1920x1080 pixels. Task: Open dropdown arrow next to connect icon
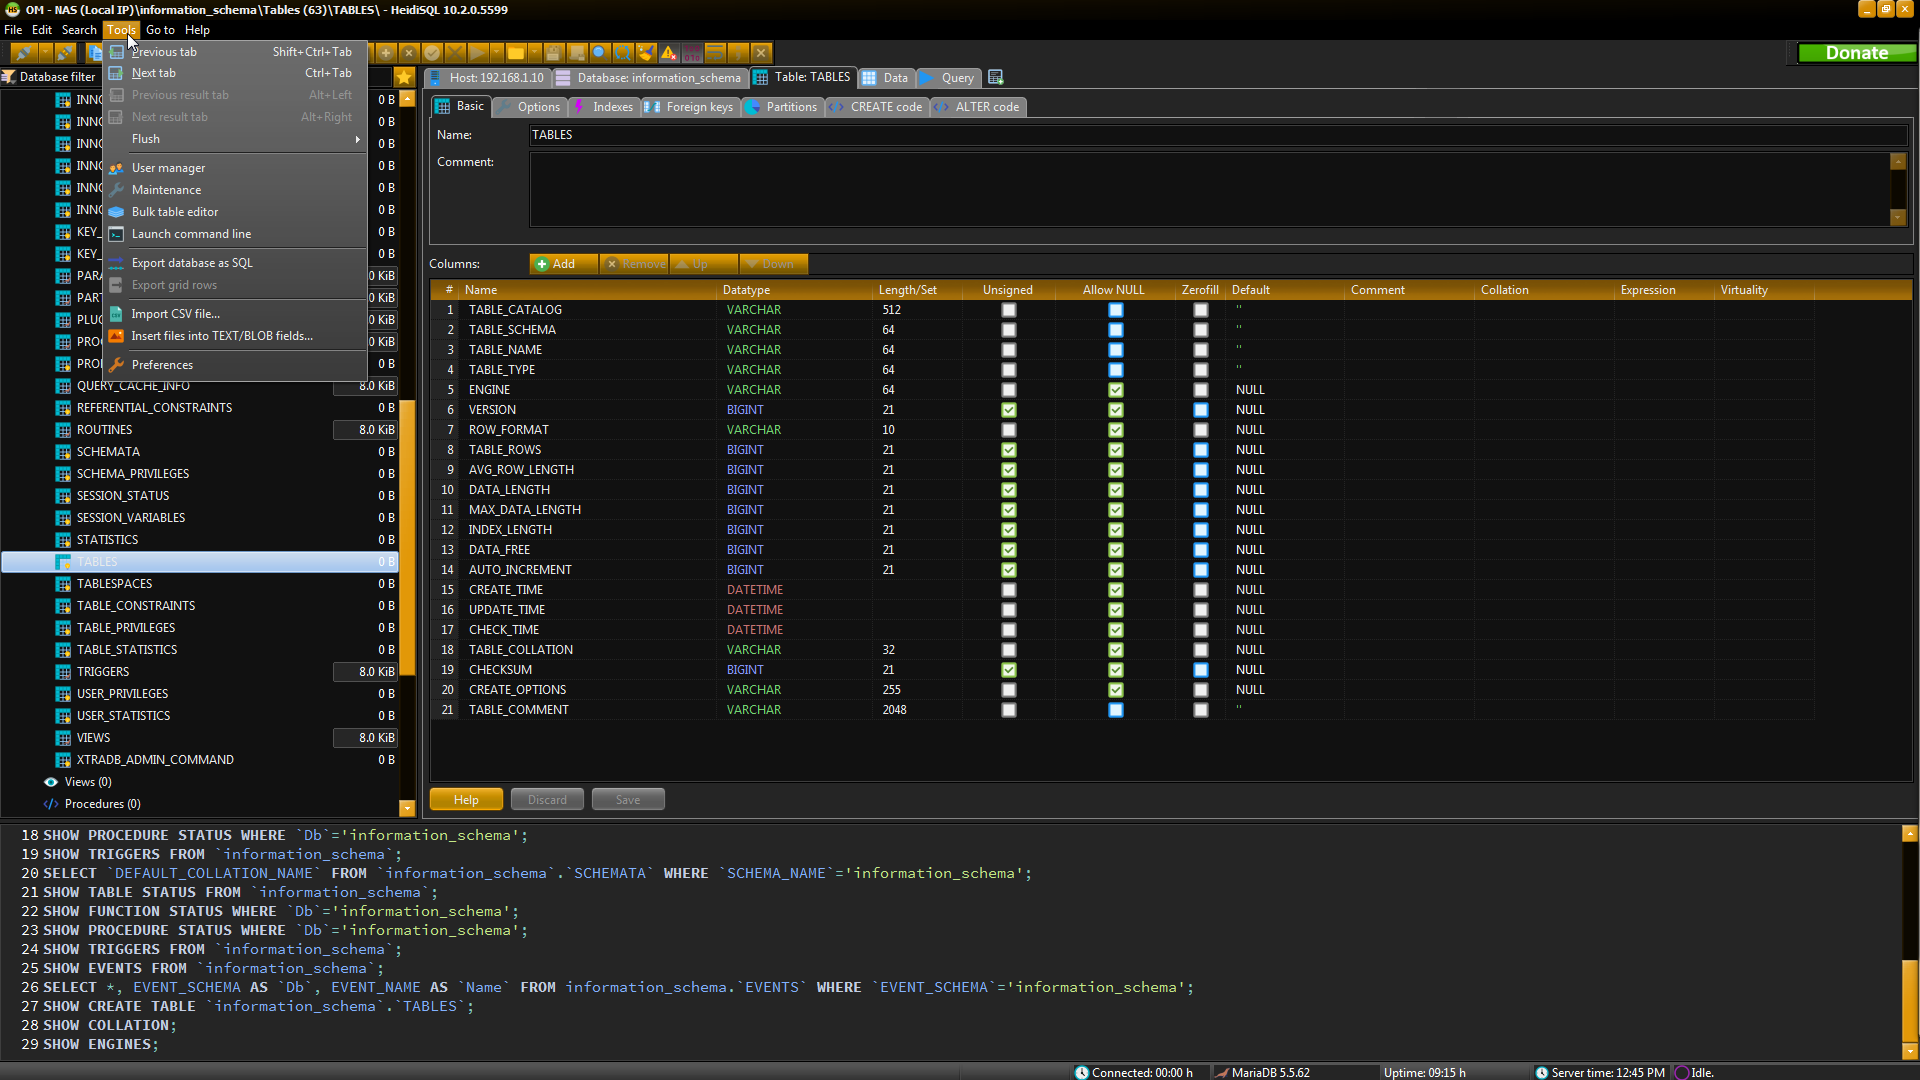(45, 53)
